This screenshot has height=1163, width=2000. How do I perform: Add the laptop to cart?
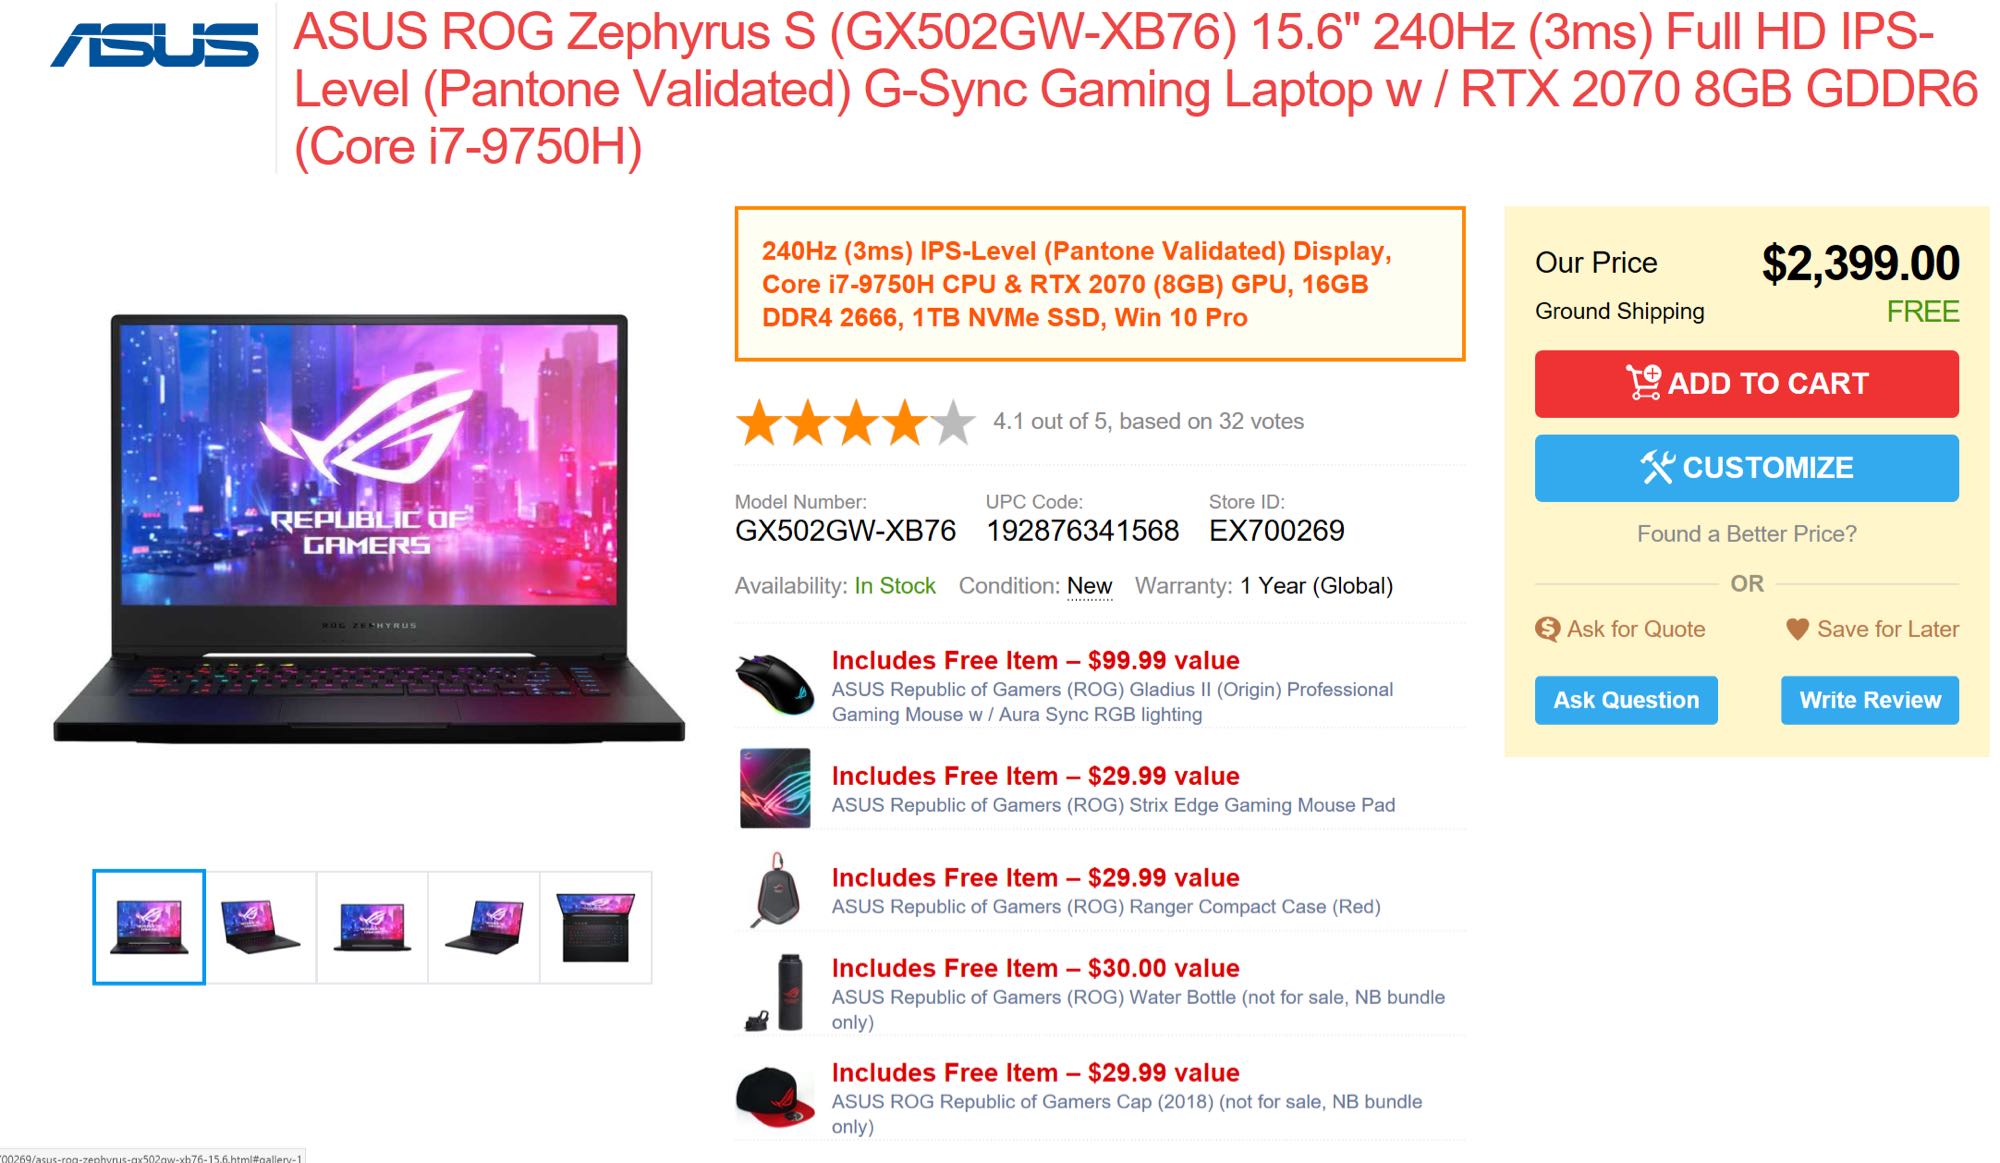click(1746, 383)
